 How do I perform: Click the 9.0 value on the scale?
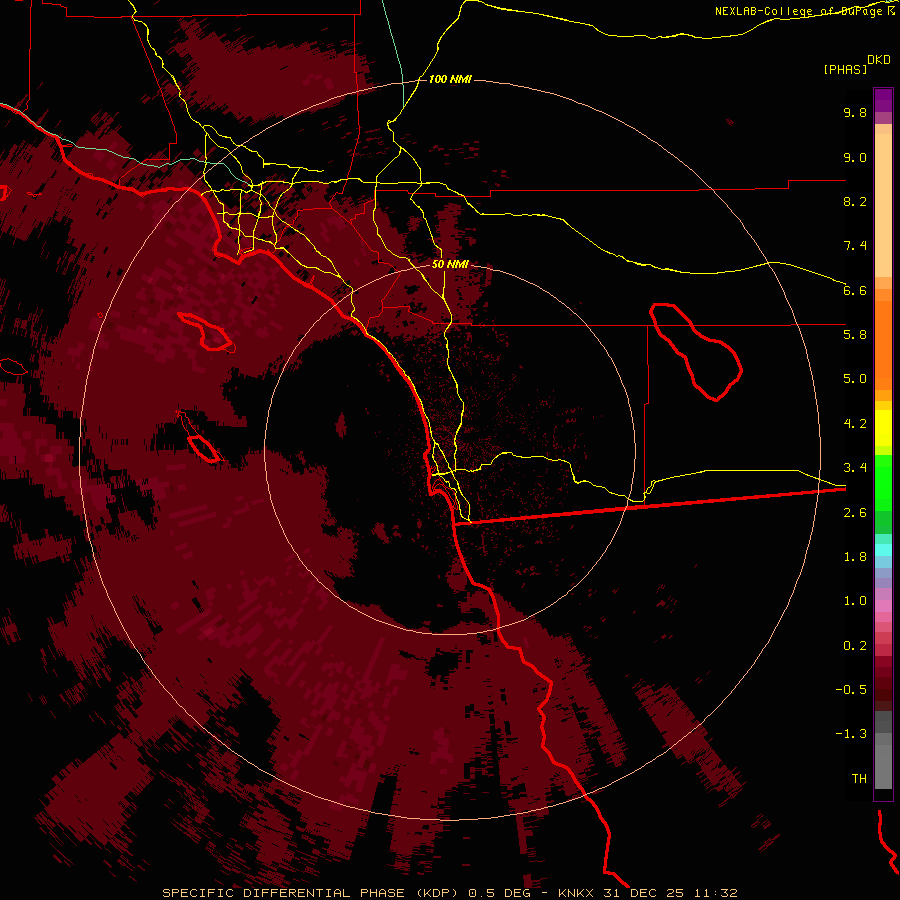[855, 157]
